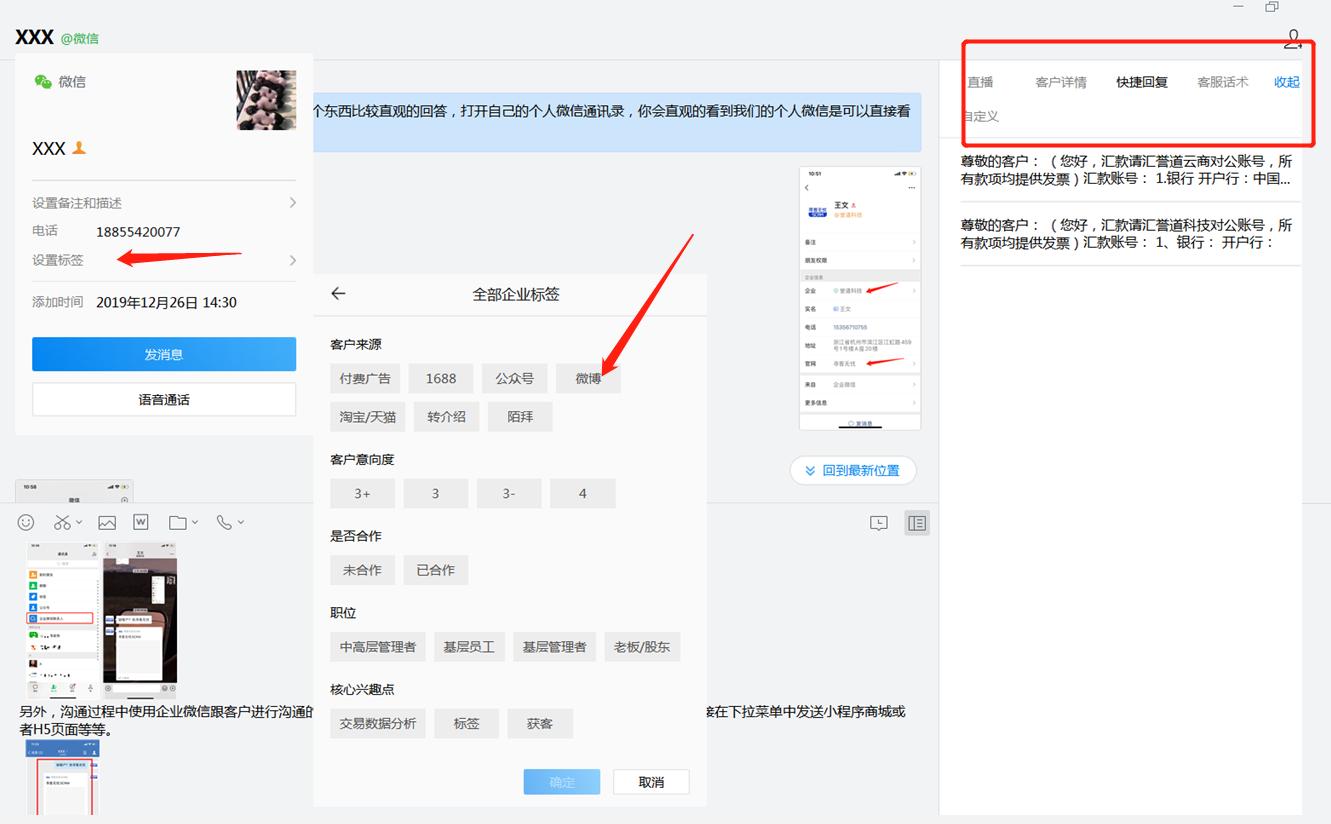Open the emoji picker in the chat toolbar
This screenshot has height=824, width=1331.
[25, 521]
